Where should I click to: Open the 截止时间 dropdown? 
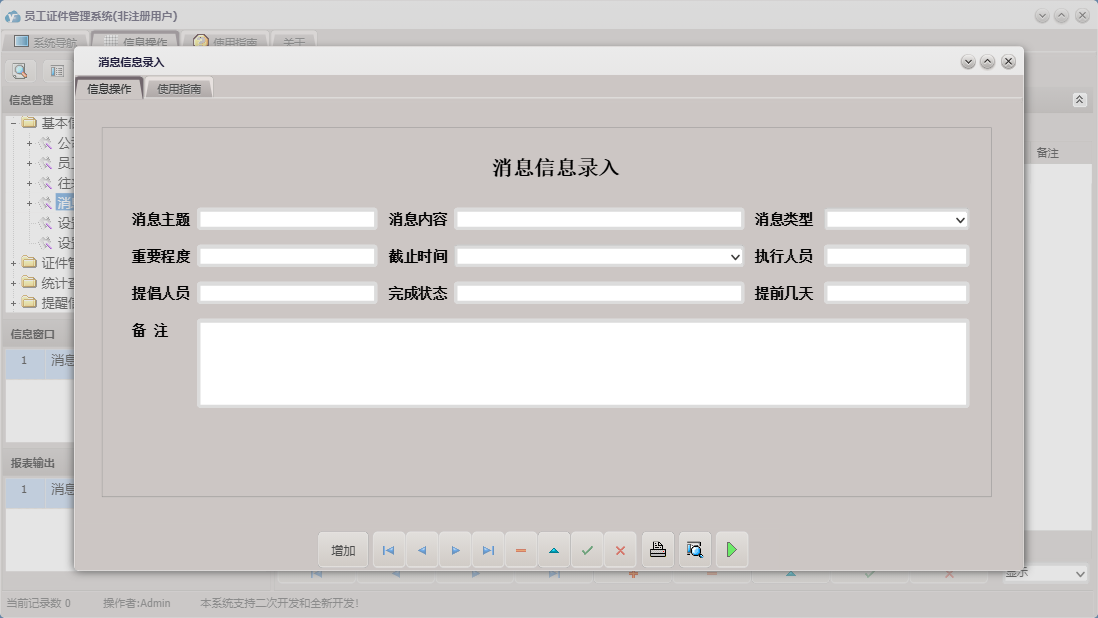[731, 255]
